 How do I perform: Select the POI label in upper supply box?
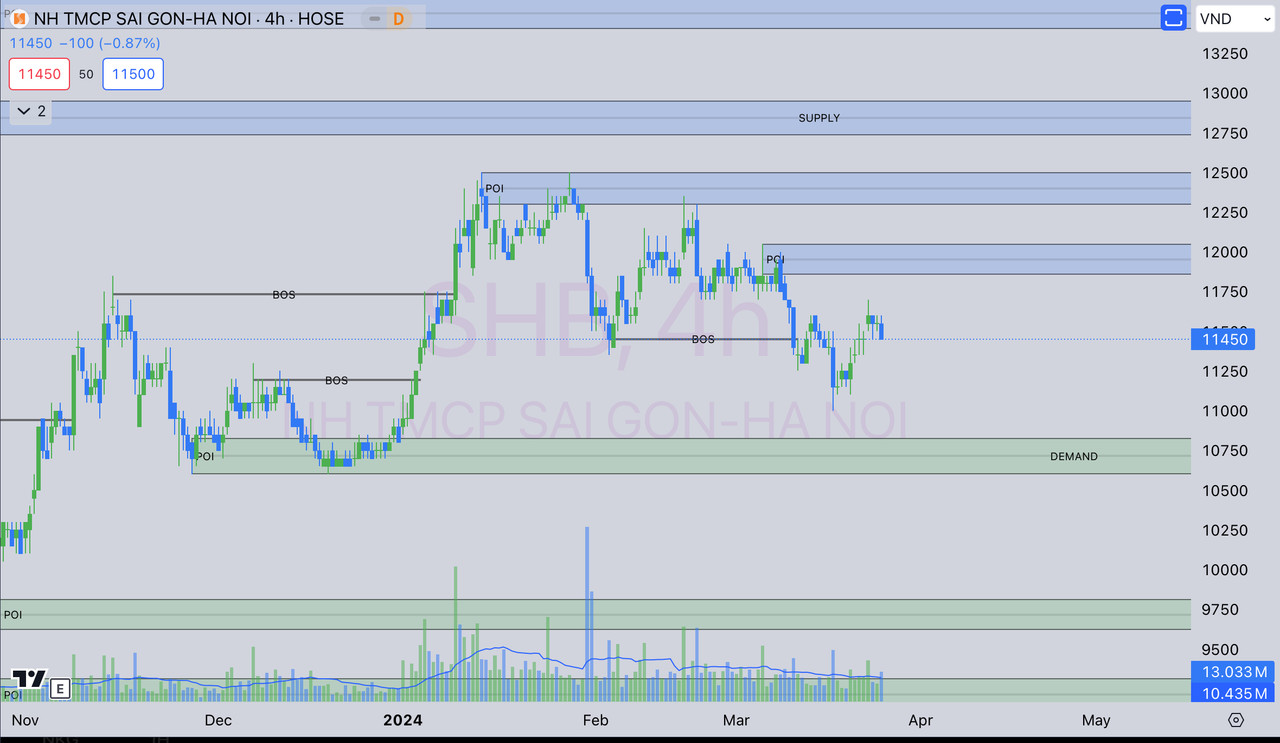pos(494,188)
